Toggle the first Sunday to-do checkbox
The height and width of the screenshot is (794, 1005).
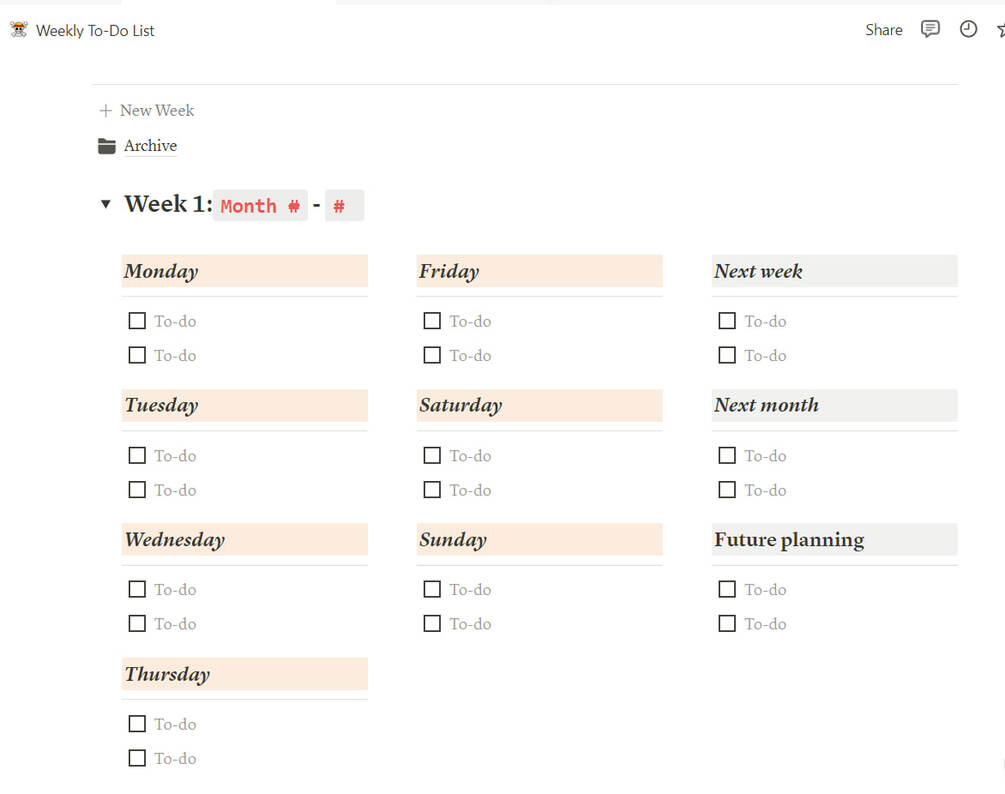(x=432, y=589)
